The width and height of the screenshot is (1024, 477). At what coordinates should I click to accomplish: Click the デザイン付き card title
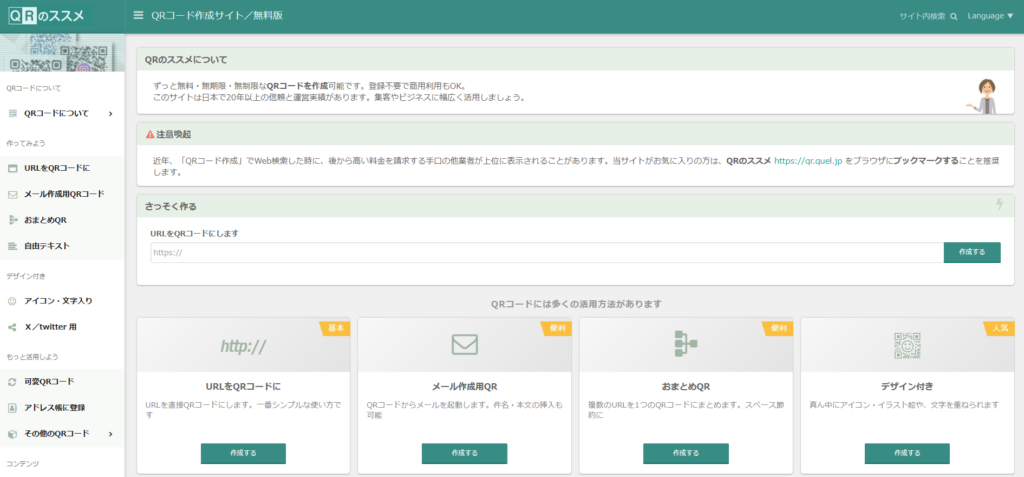click(x=907, y=386)
